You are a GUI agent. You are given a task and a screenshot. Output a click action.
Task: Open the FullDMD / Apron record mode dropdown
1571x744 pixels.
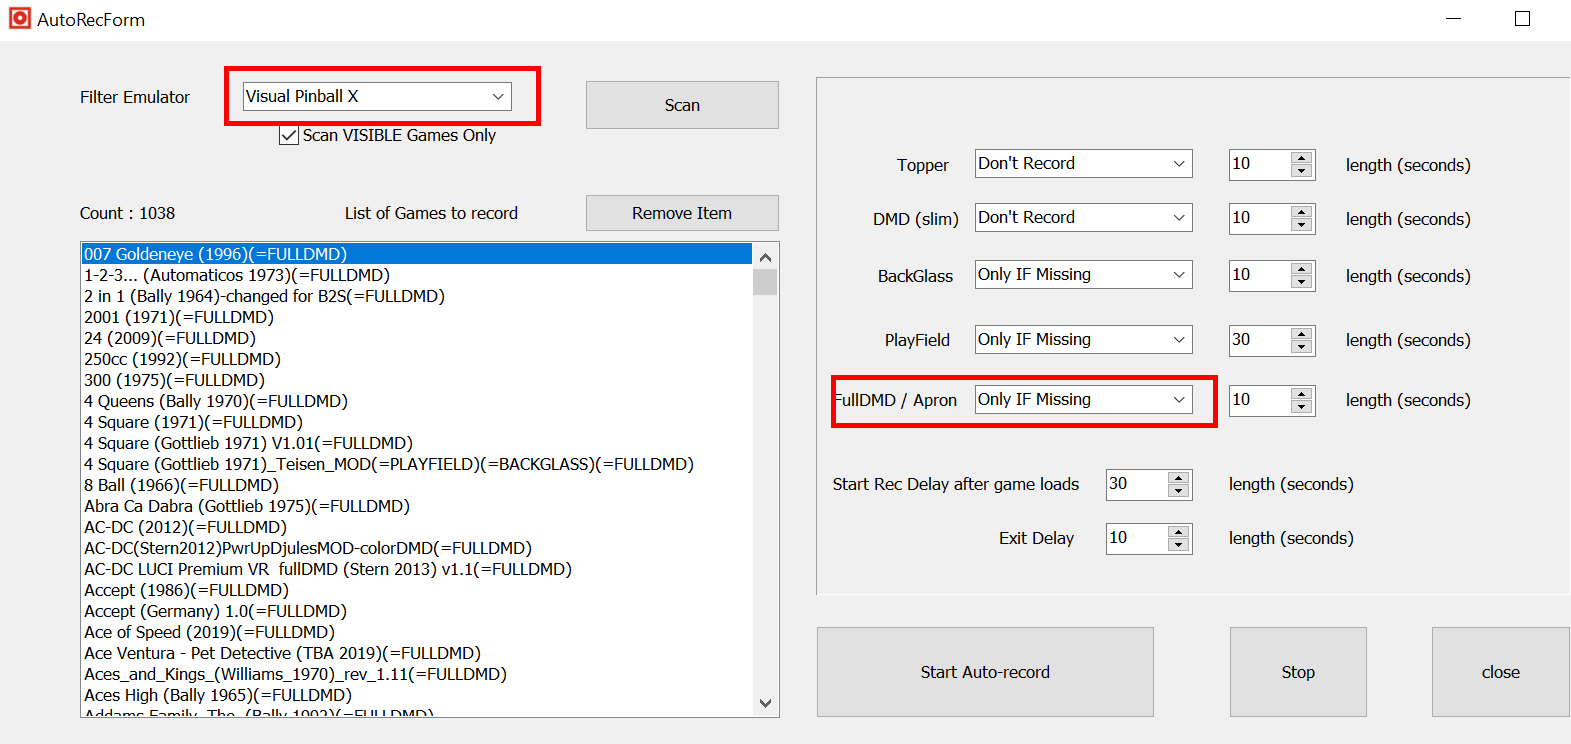pos(1084,400)
